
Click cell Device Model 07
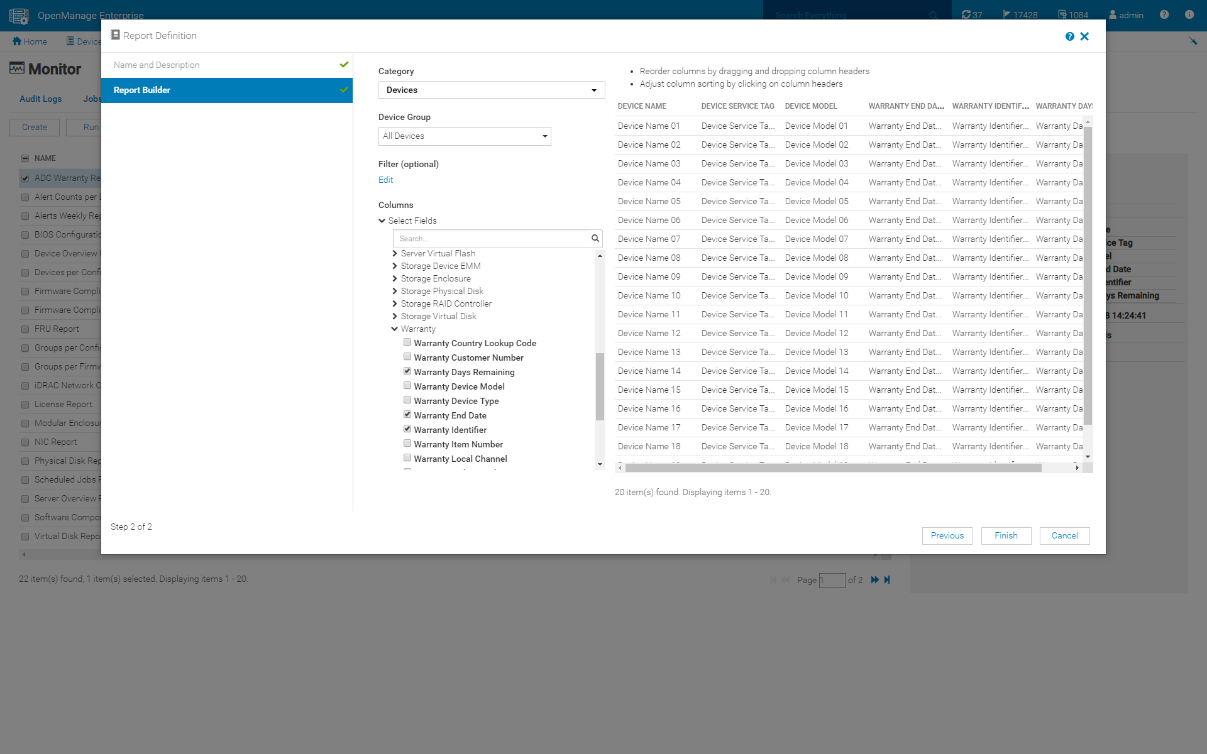pyautogui.click(x=816, y=239)
